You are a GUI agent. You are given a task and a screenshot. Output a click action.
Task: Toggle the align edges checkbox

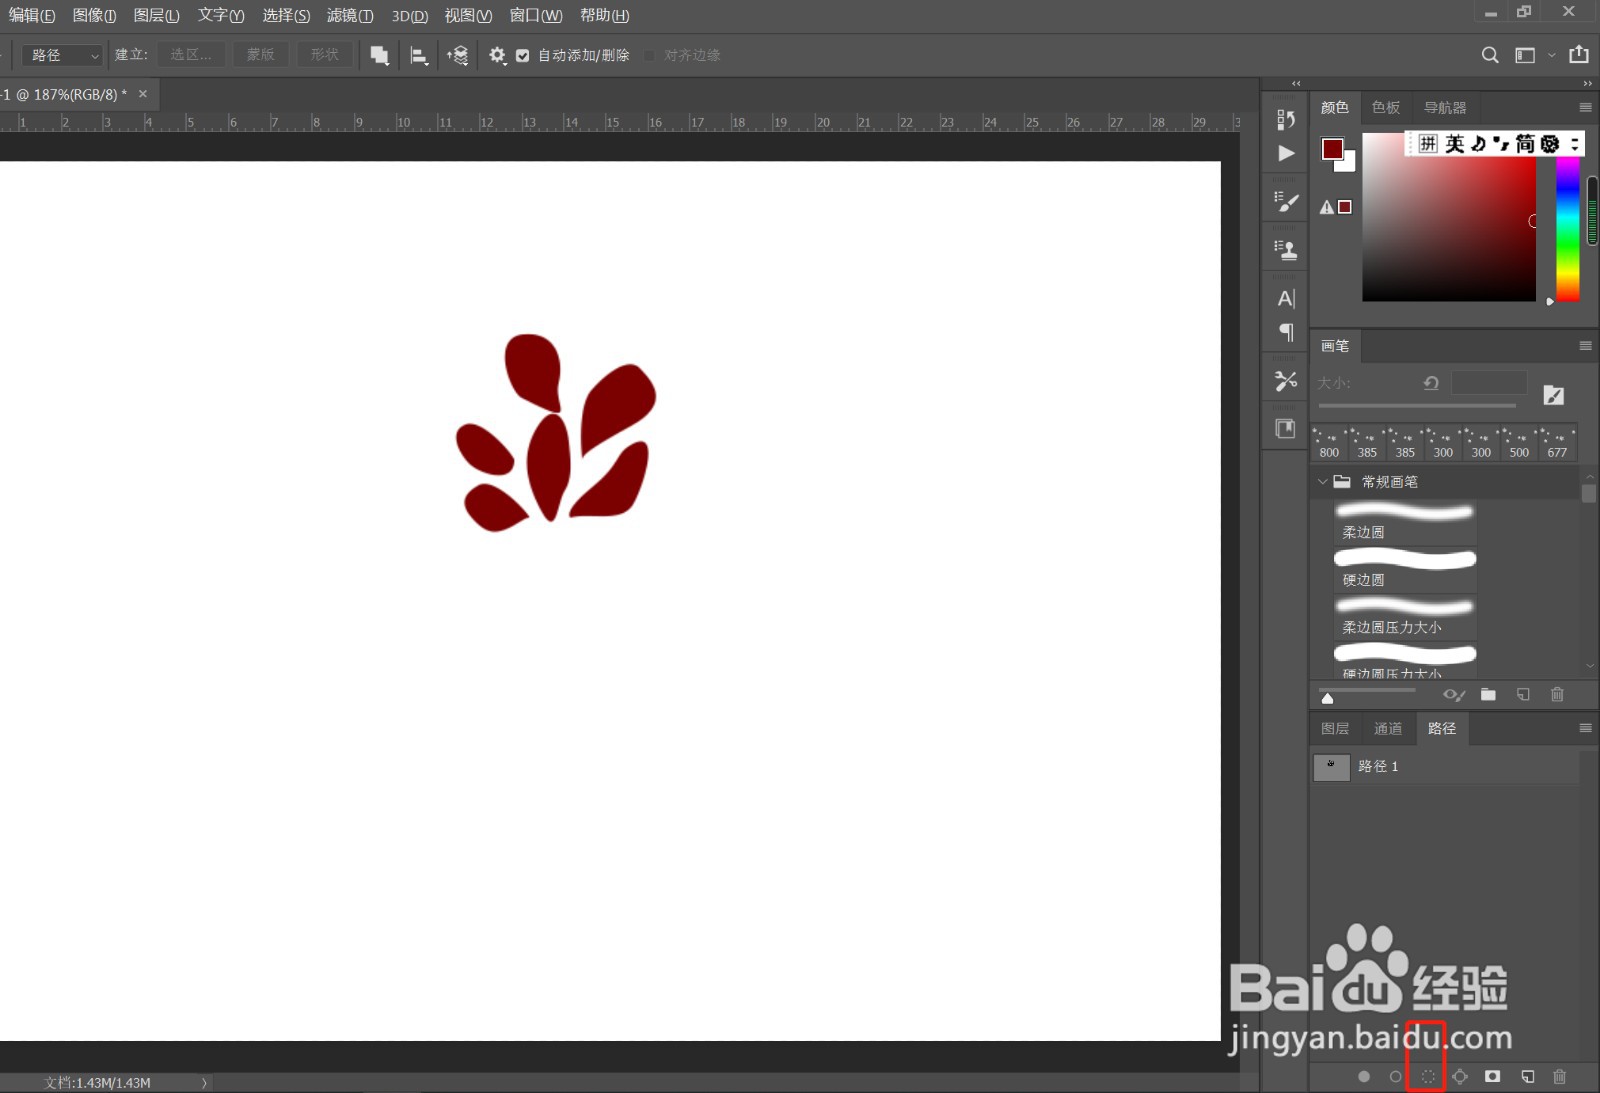pyautogui.click(x=649, y=56)
